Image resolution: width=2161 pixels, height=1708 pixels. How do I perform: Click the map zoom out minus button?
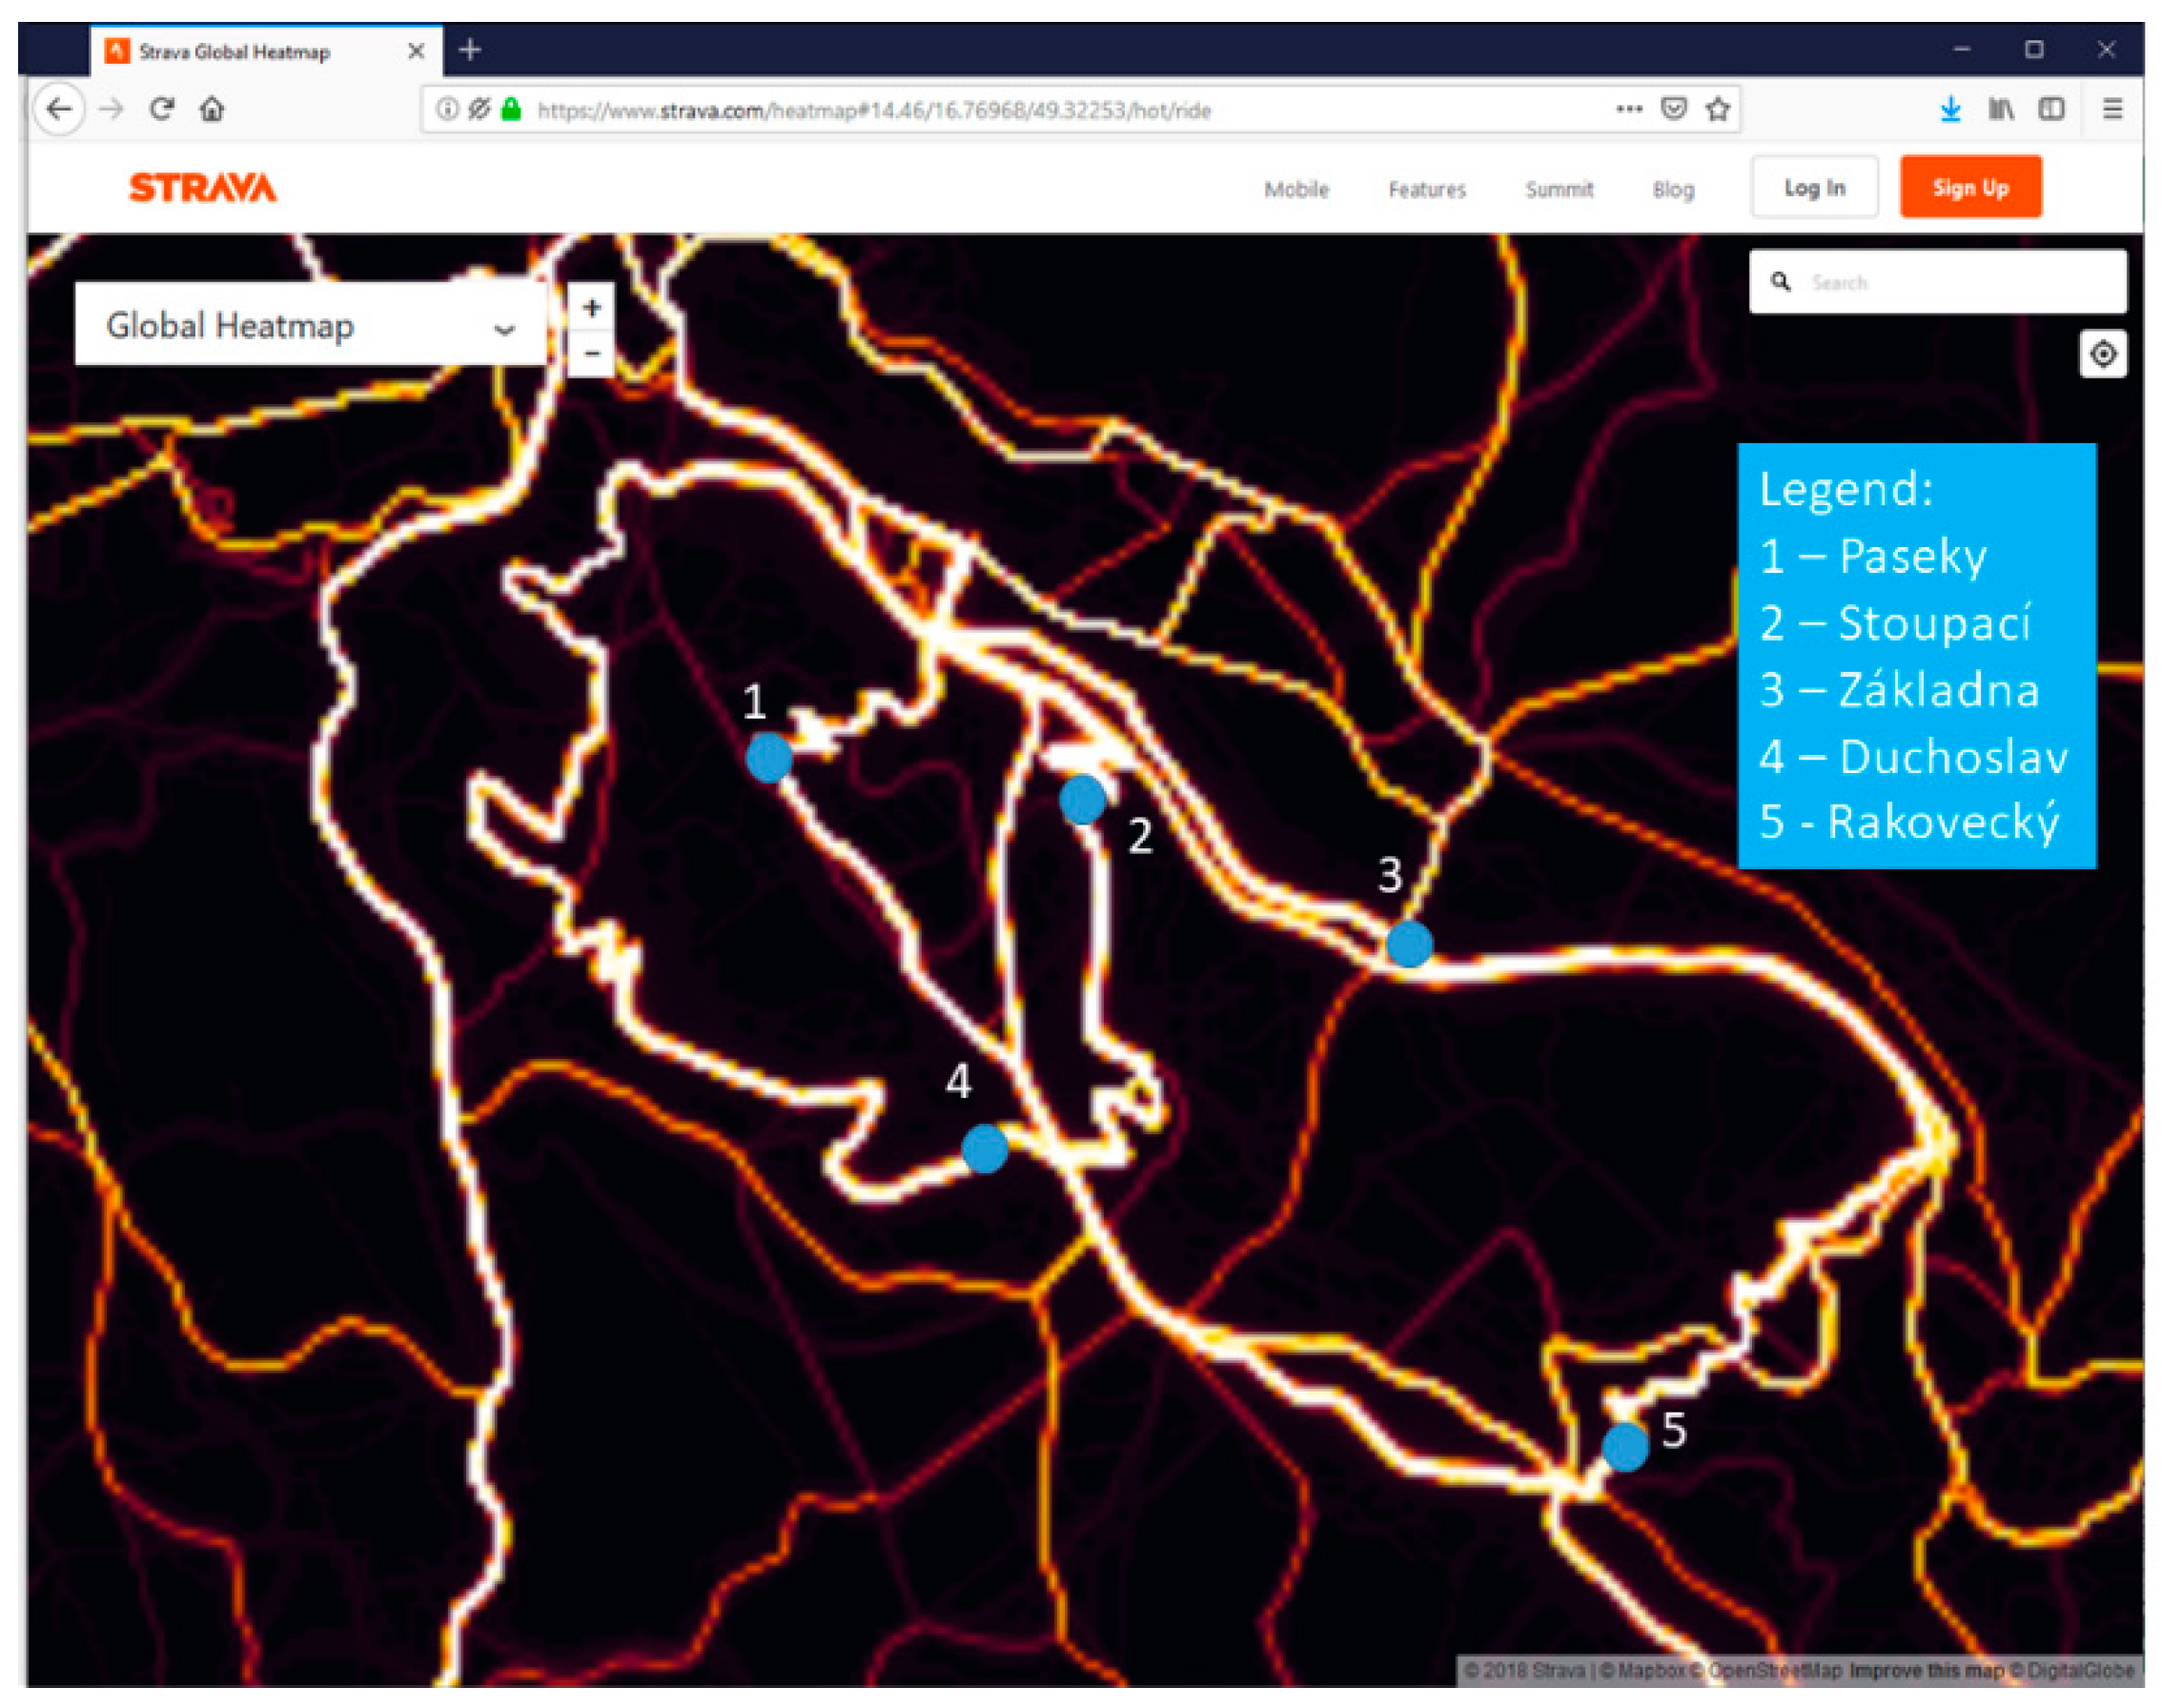(592, 353)
